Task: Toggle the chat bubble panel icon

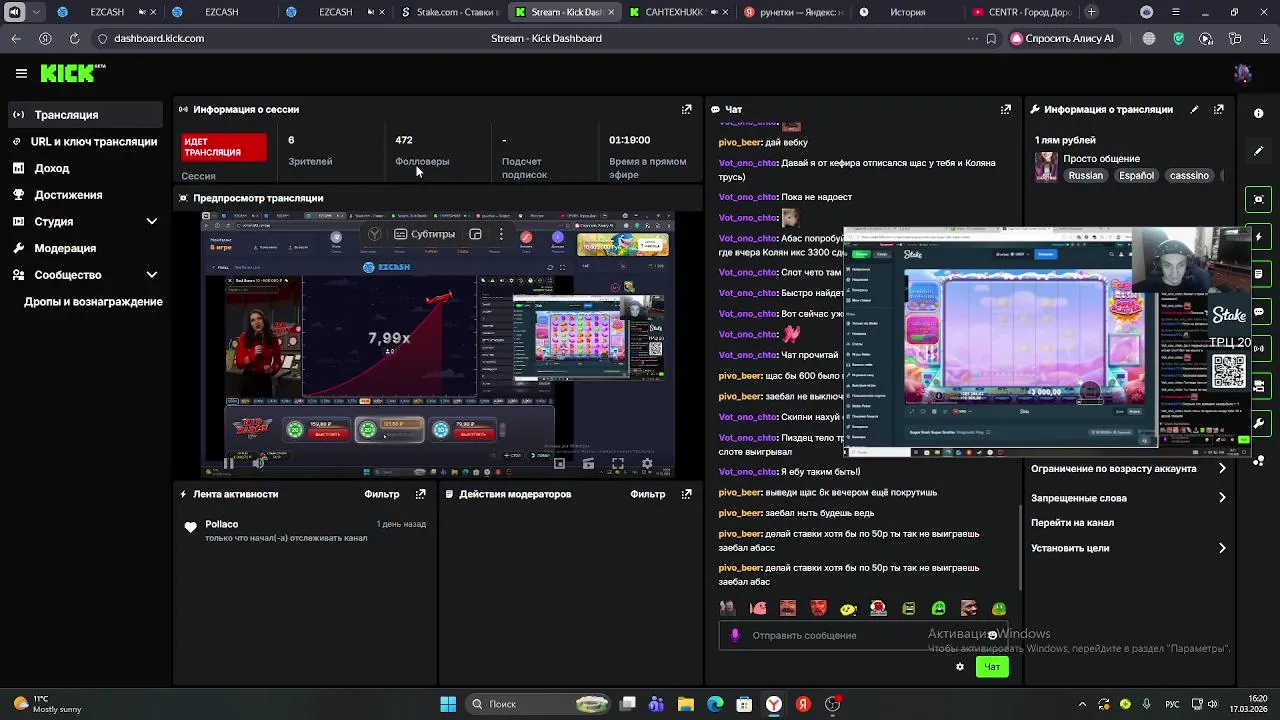Action: point(1259,312)
